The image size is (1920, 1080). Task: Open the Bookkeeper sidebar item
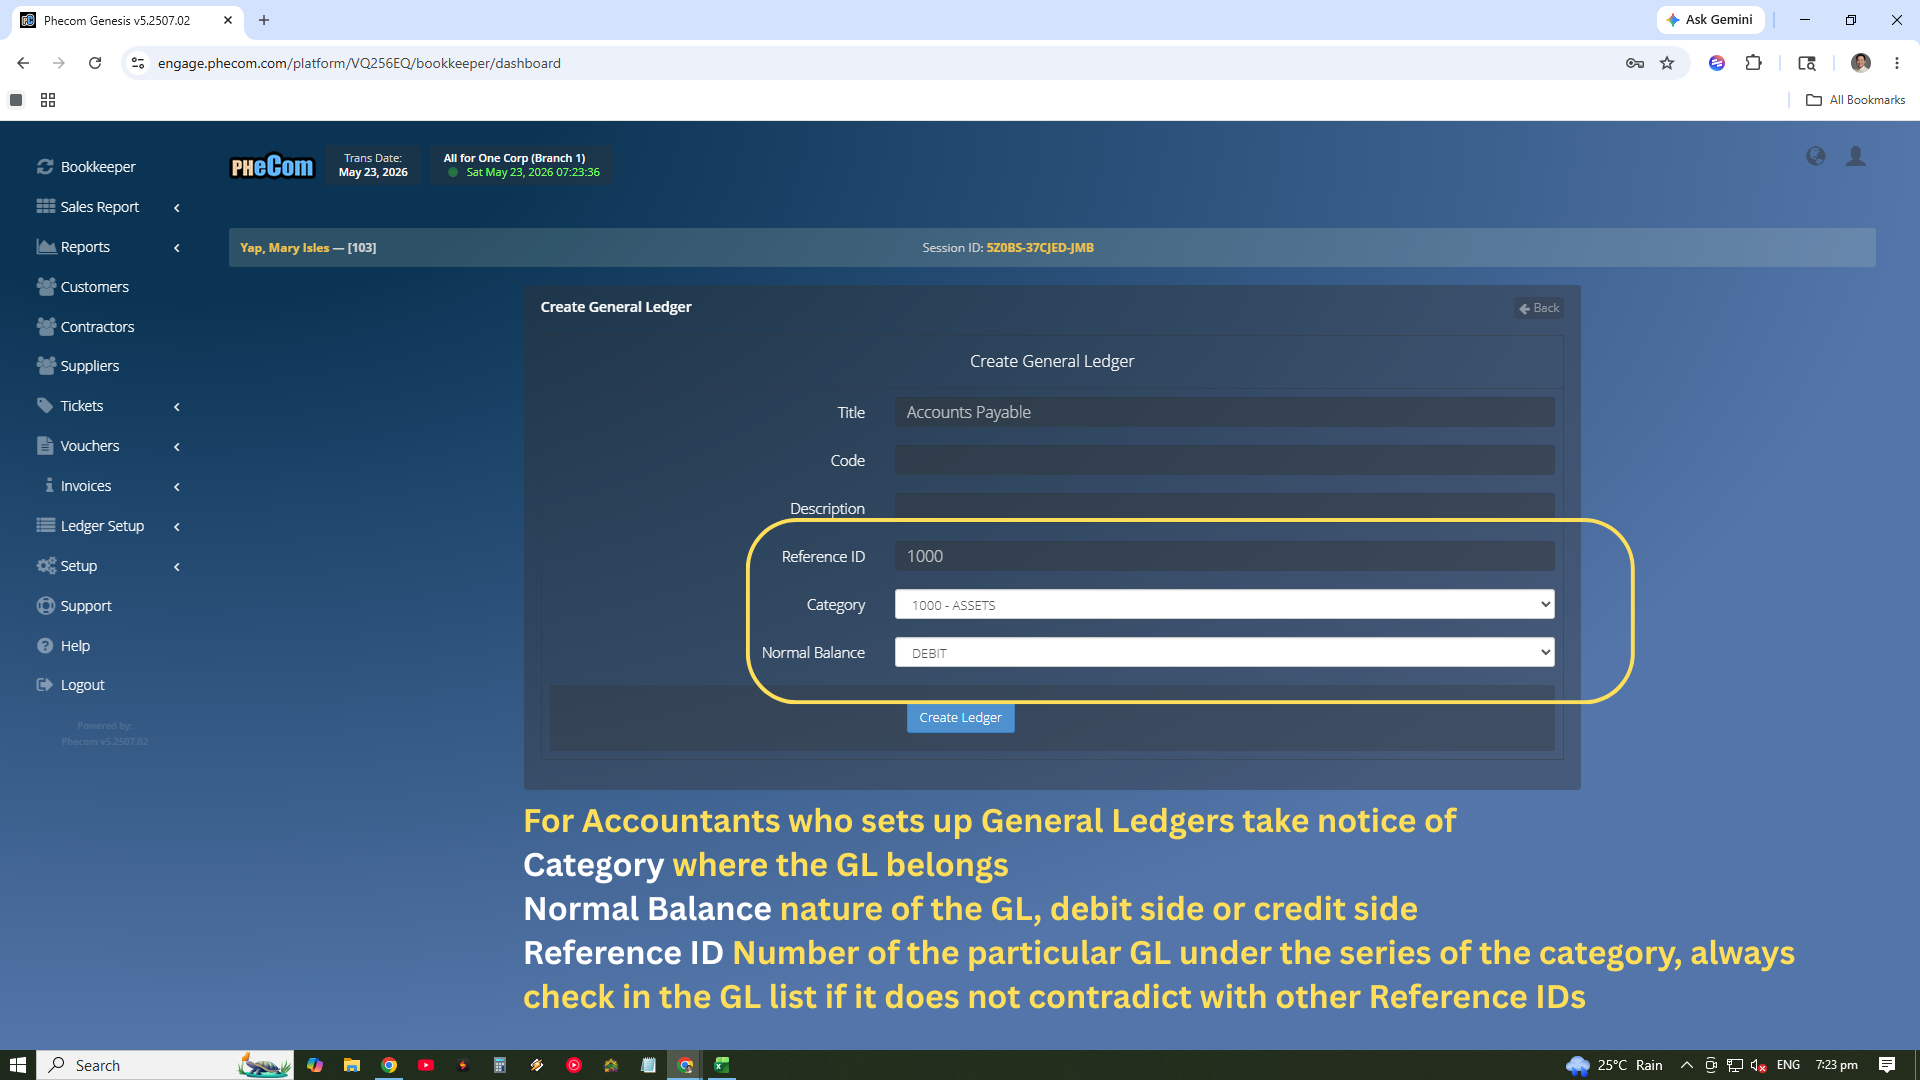click(98, 167)
